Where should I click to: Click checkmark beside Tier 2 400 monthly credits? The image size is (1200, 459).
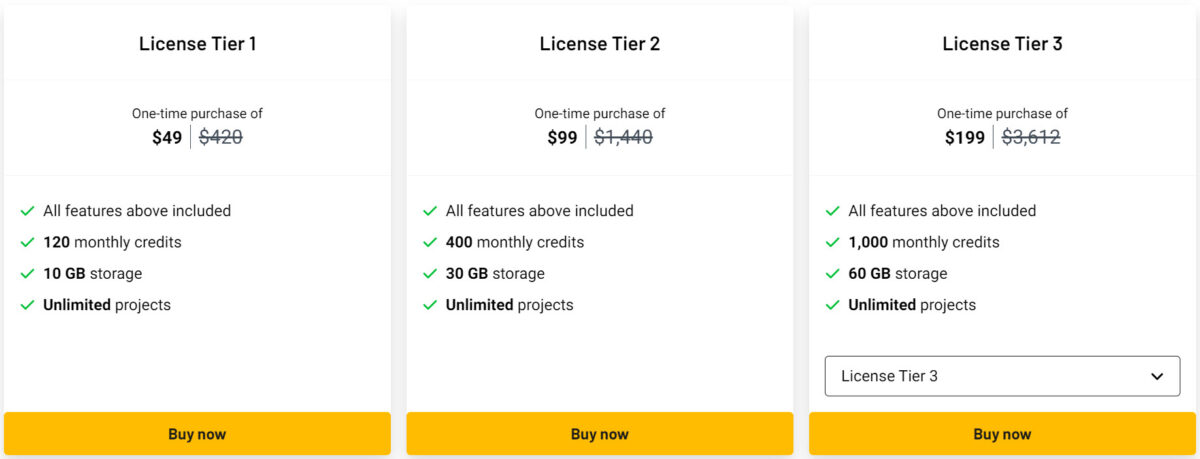click(430, 242)
